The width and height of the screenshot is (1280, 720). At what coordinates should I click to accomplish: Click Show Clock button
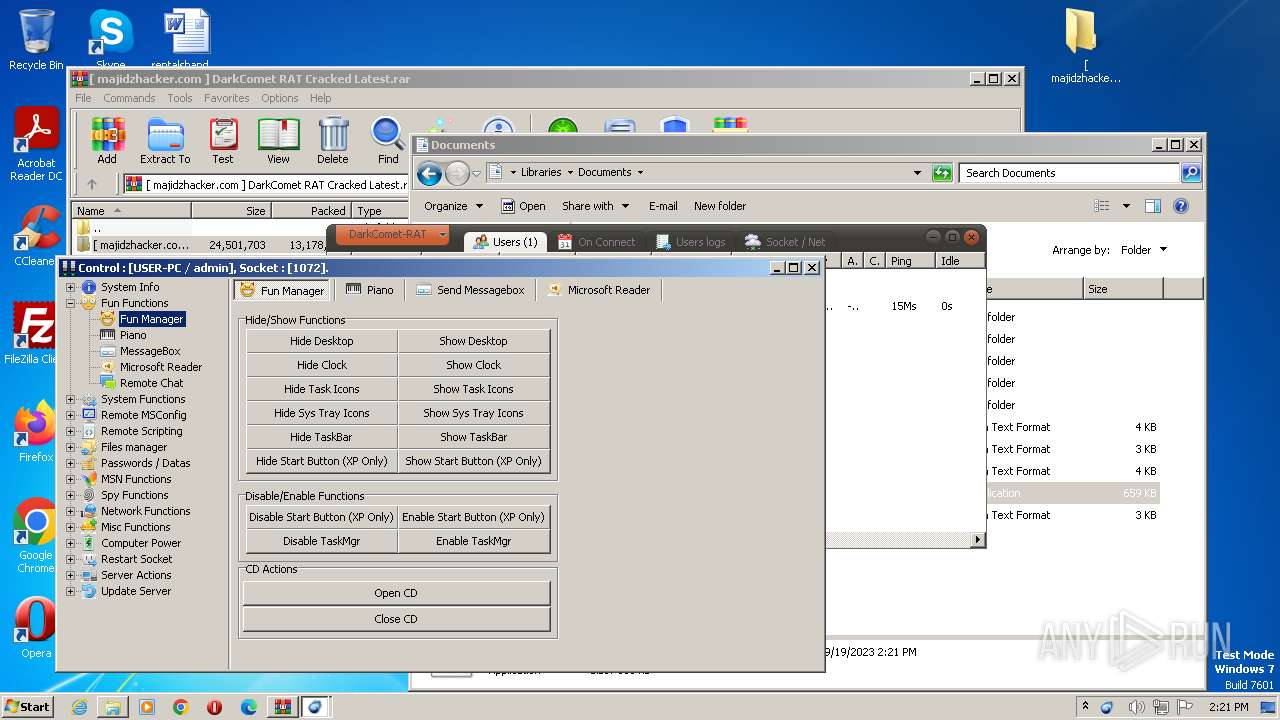coord(474,365)
